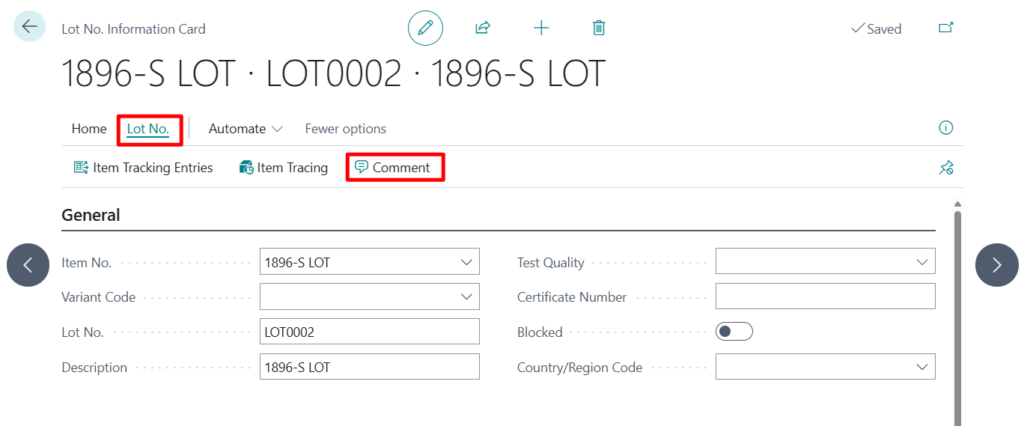1024x426 pixels.
Task: Click the share icon
Action: coord(483,28)
